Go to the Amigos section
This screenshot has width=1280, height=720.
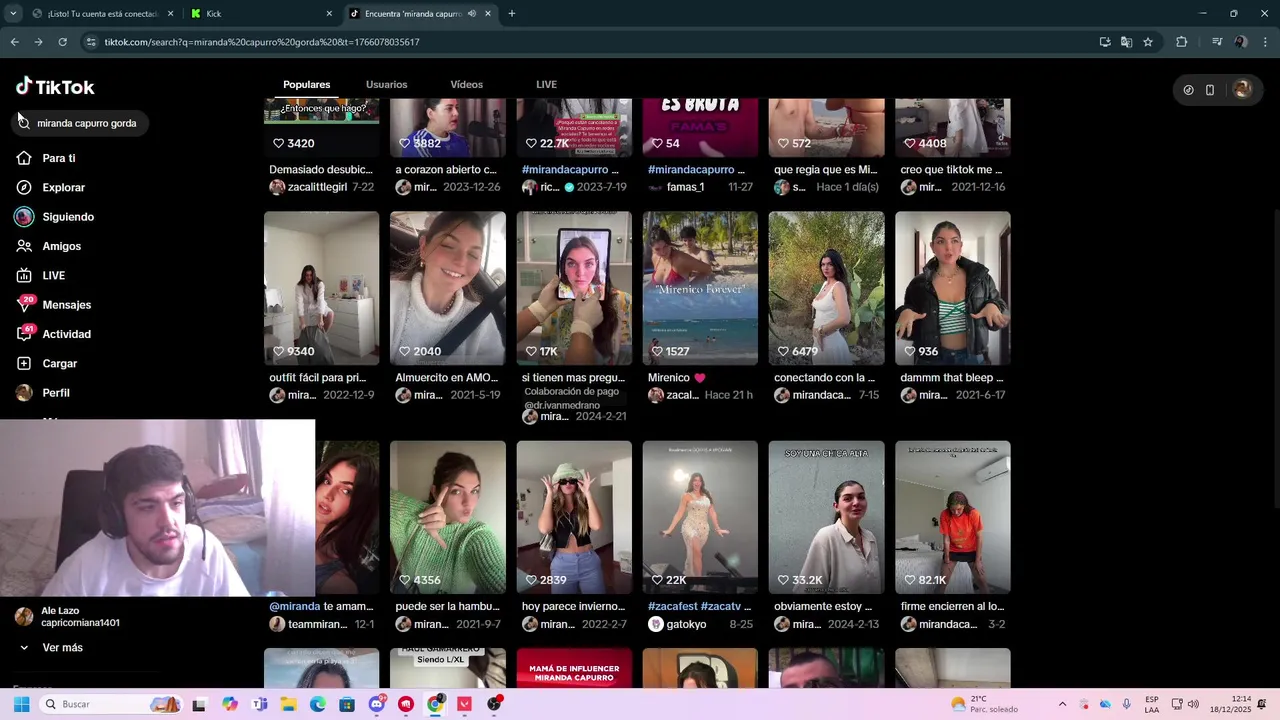pyautogui.click(x=49, y=246)
